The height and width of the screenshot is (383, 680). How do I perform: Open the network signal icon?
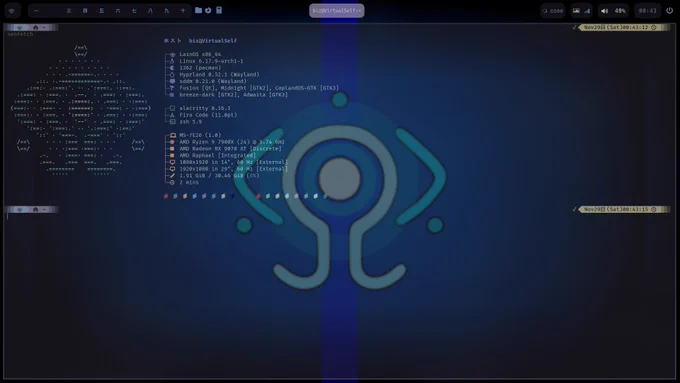click(x=587, y=11)
